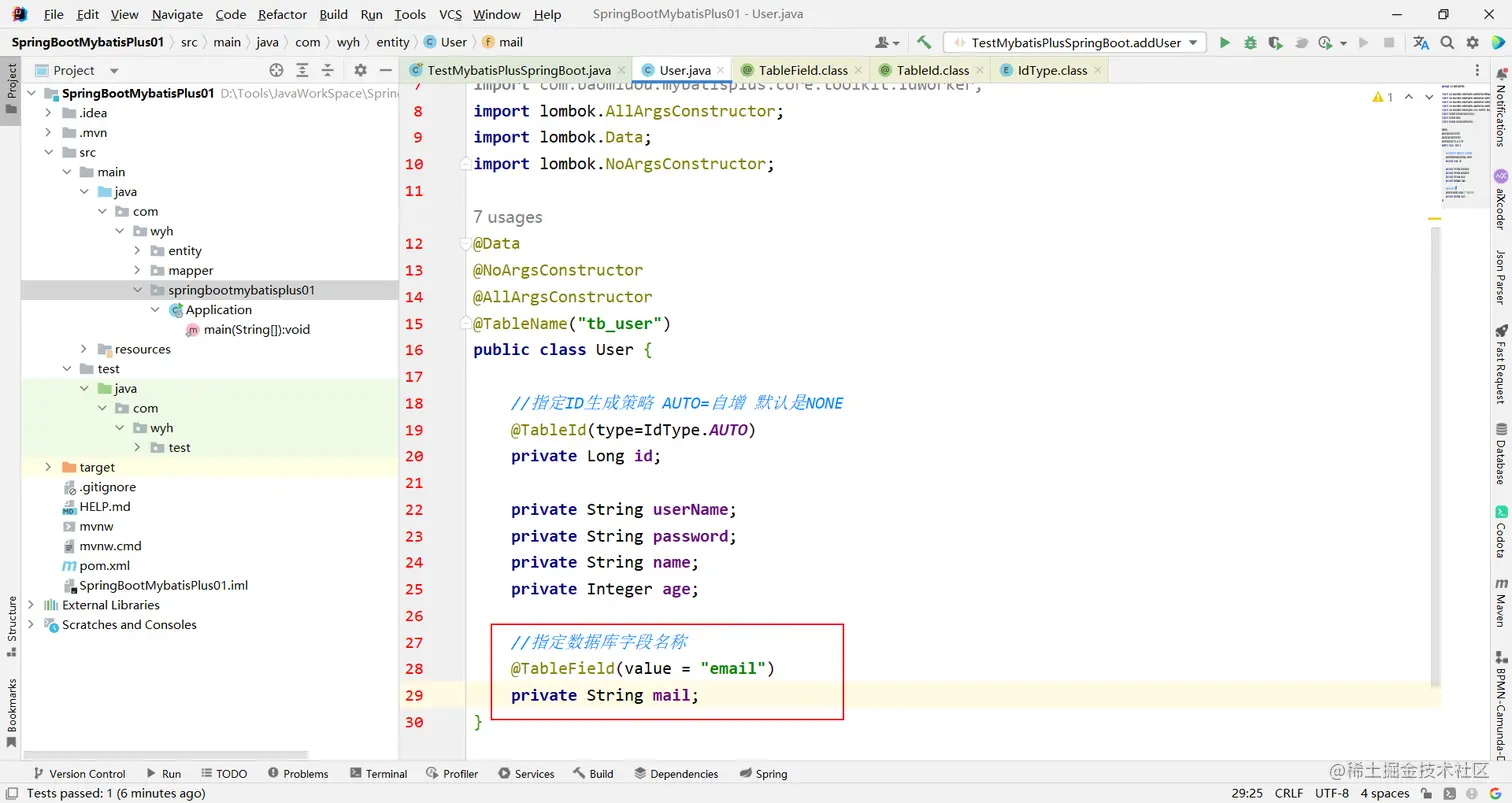Hide the Project panel with minus icon
The width and height of the screenshot is (1512, 803).
click(x=385, y=70)
